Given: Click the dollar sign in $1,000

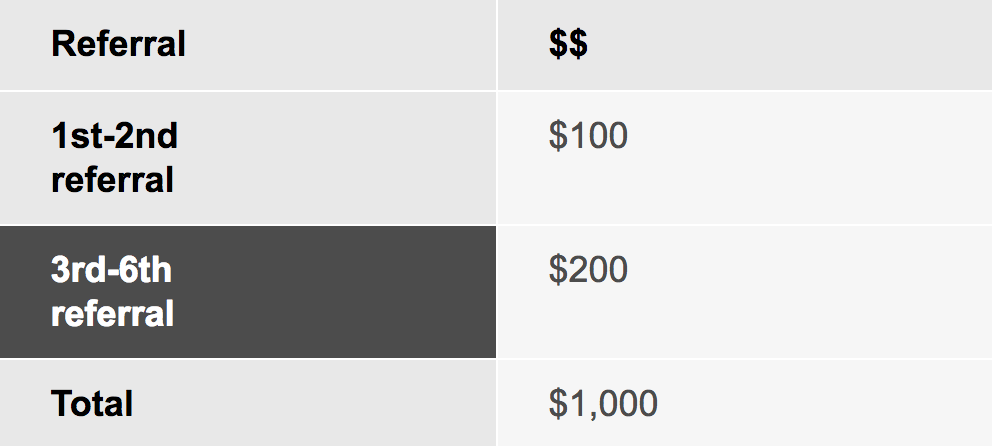Looking at the screenshot, I should (558, 404).
